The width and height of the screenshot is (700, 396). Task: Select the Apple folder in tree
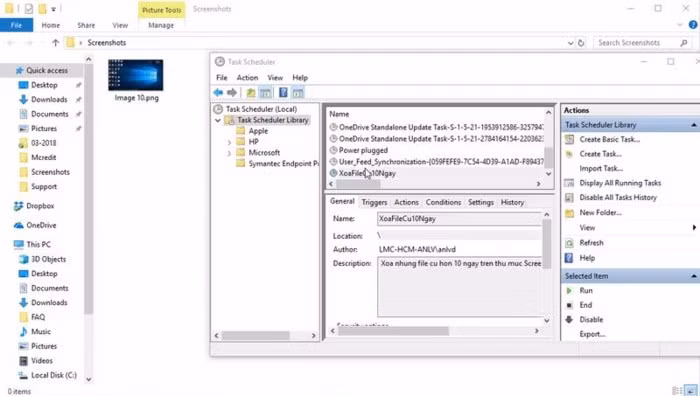click(x=258, y=131)
